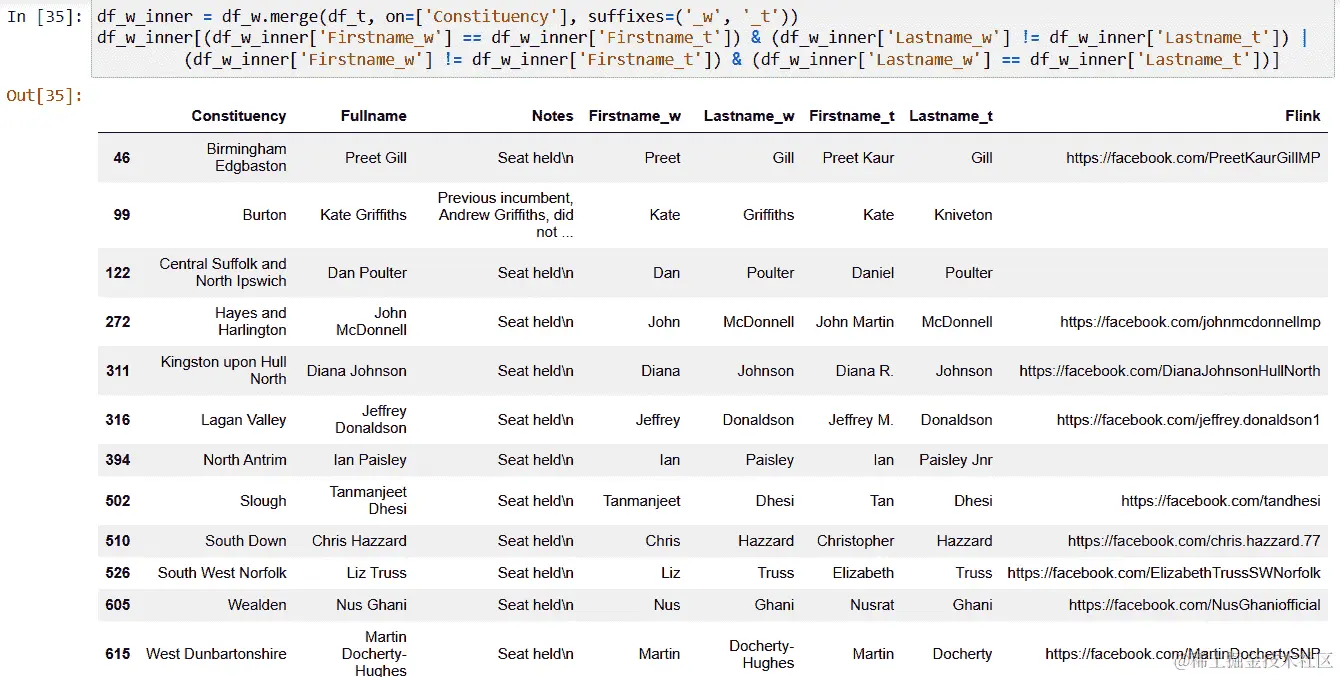Click the Firstname_w column header
This screenshot has height=677, width=1340.
click(635, 116)
